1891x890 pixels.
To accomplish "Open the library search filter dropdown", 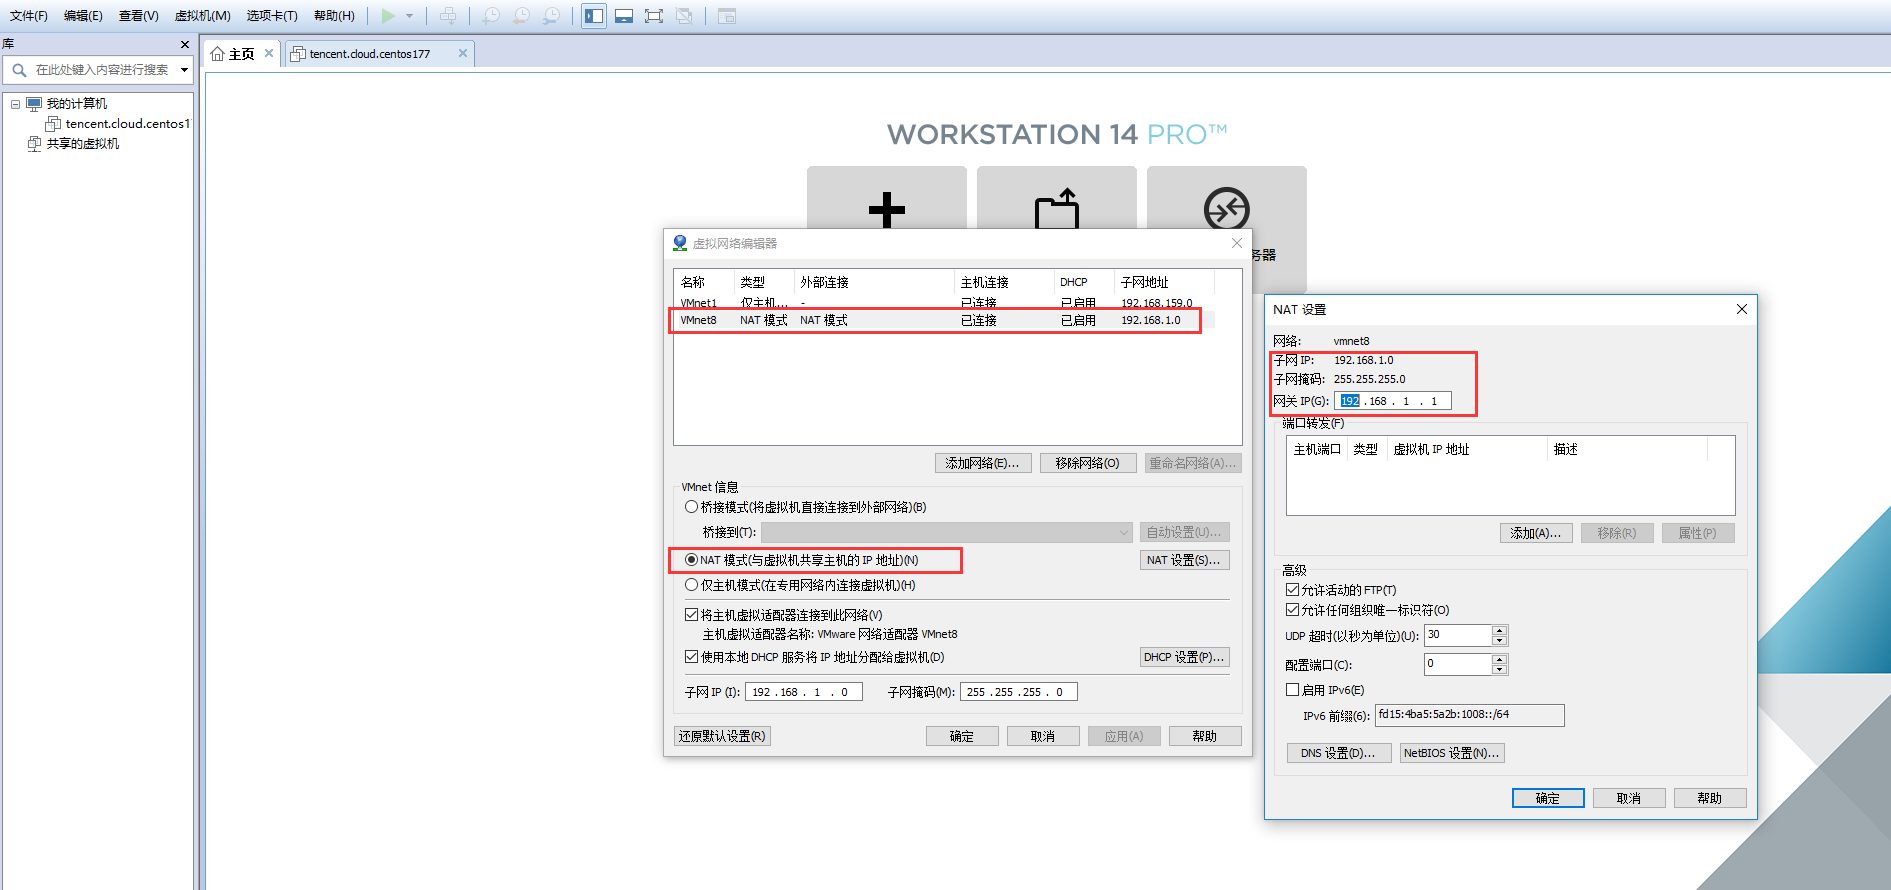I will (x=185, y=70).
